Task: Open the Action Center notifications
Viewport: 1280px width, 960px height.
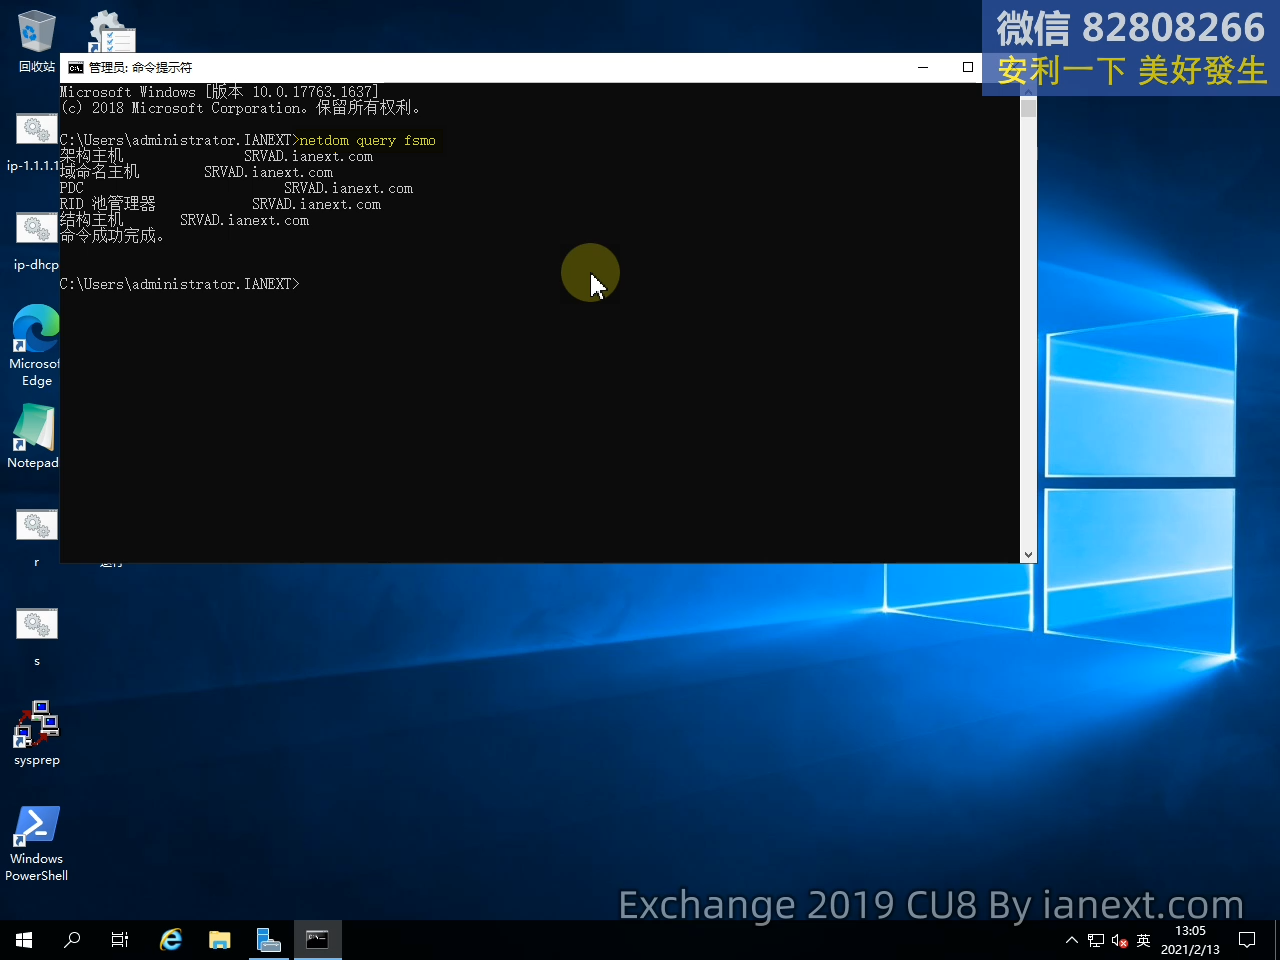Action: click(x=1247, y=940)
